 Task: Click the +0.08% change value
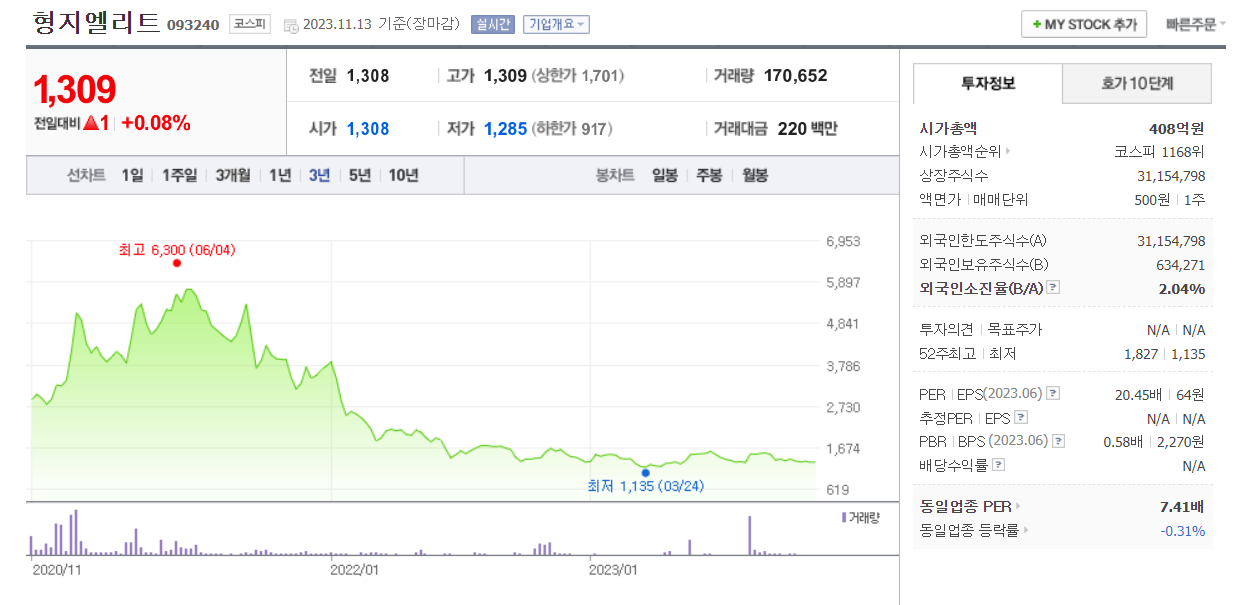click(x=156, y=123)
